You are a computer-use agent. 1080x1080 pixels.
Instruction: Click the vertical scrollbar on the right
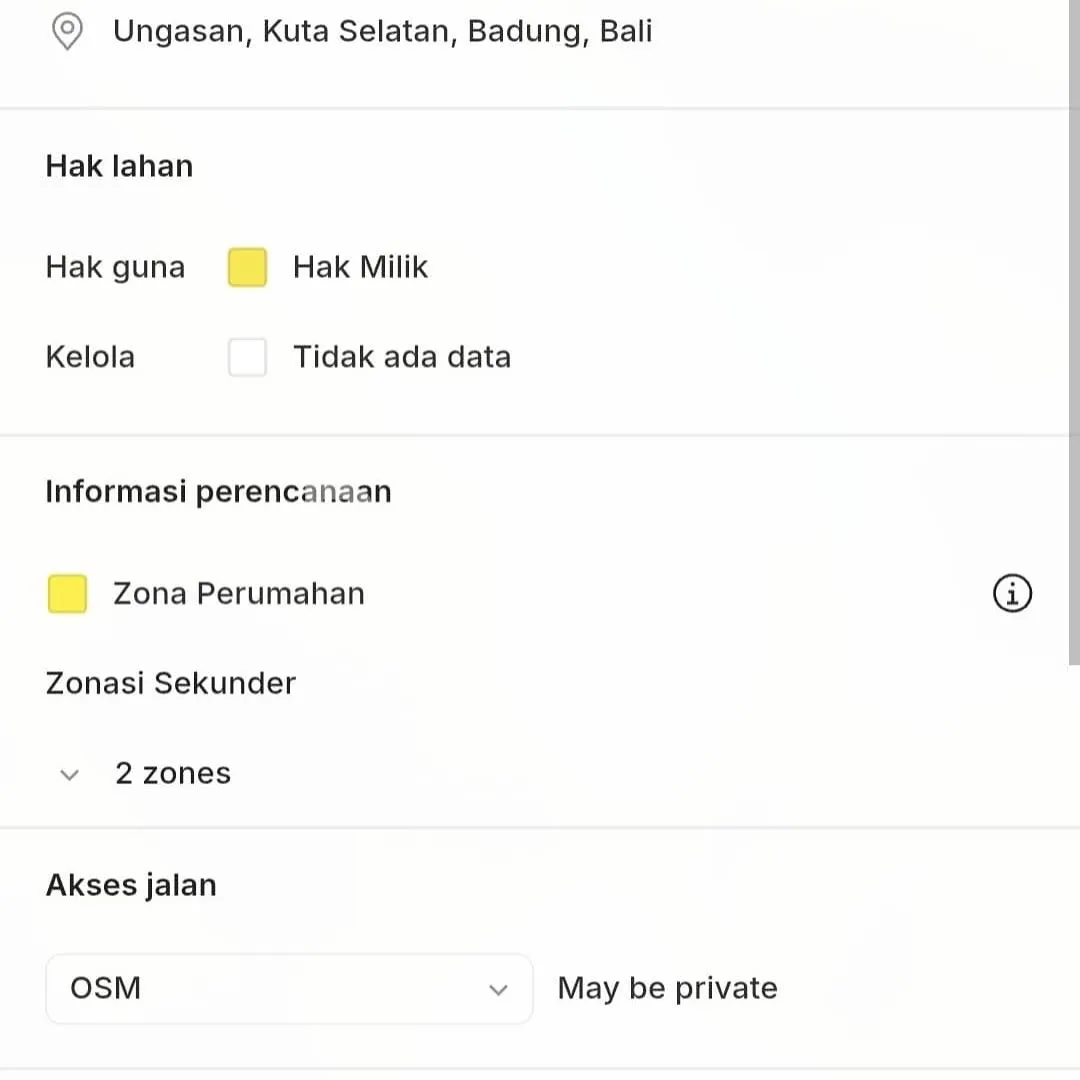pos(1074,330)
